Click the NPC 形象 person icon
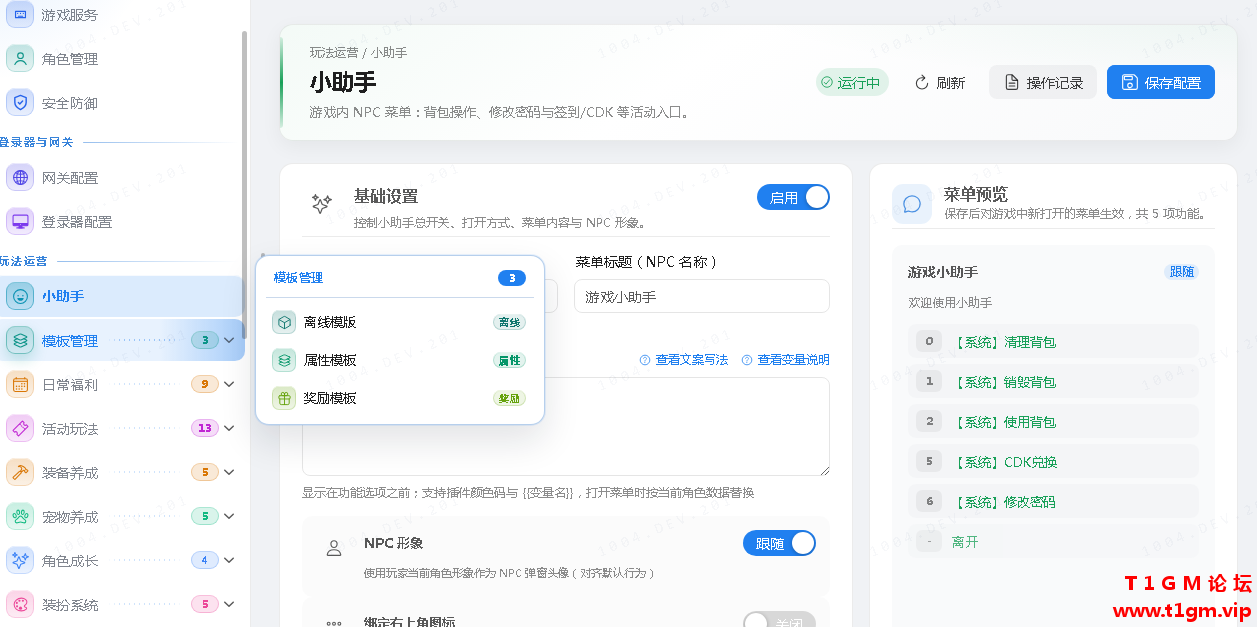1257x627 pixels. (335, 548)
